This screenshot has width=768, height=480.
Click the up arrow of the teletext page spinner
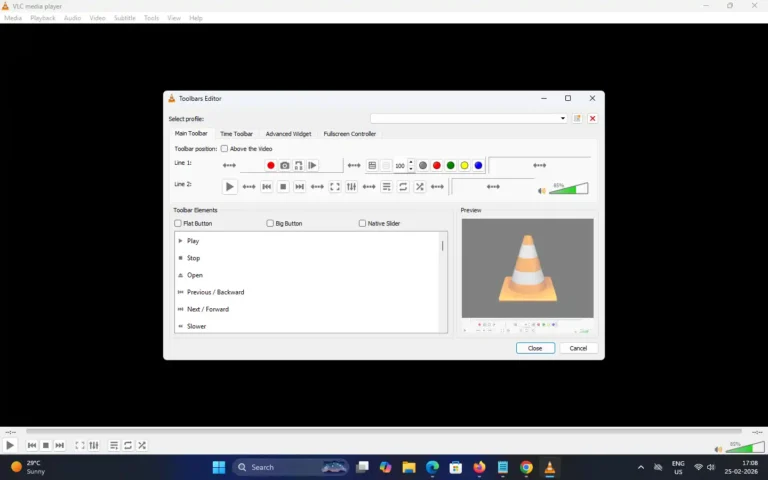(411, 162)
